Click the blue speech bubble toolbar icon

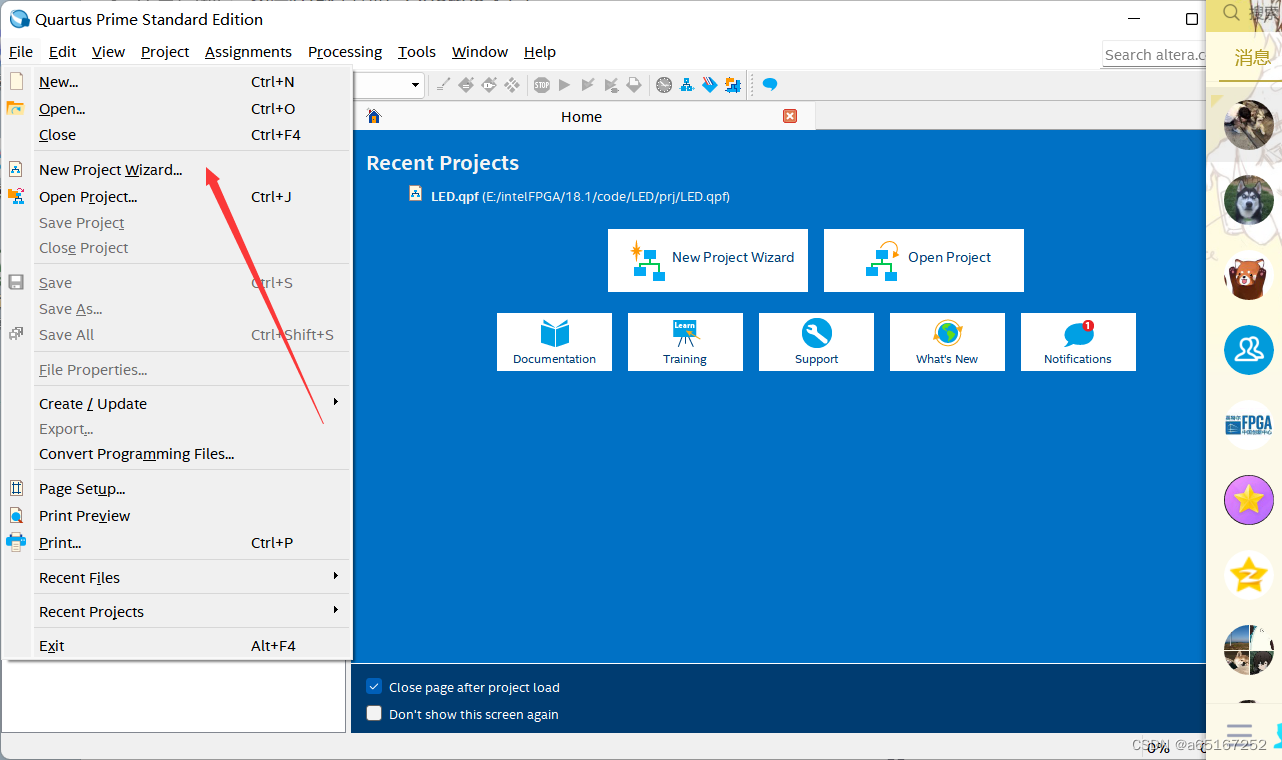click(x=769, y=85)
